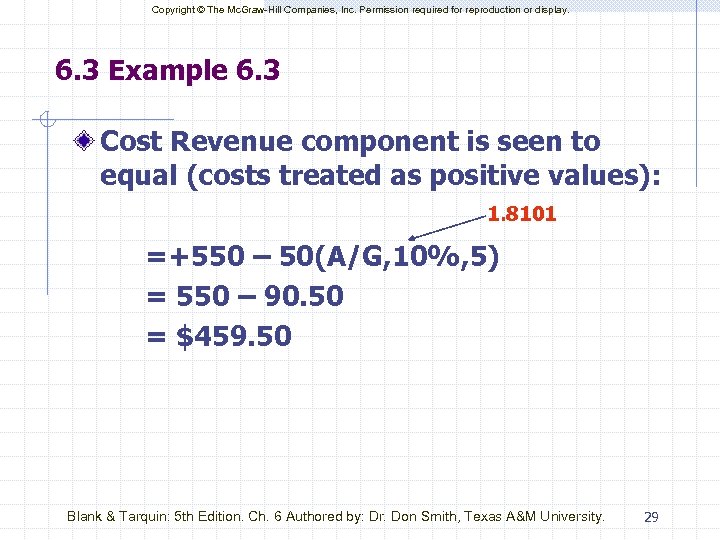Click the slide title '6.3 Example 6.3'
720x540 pixels.
click(167, 70)
